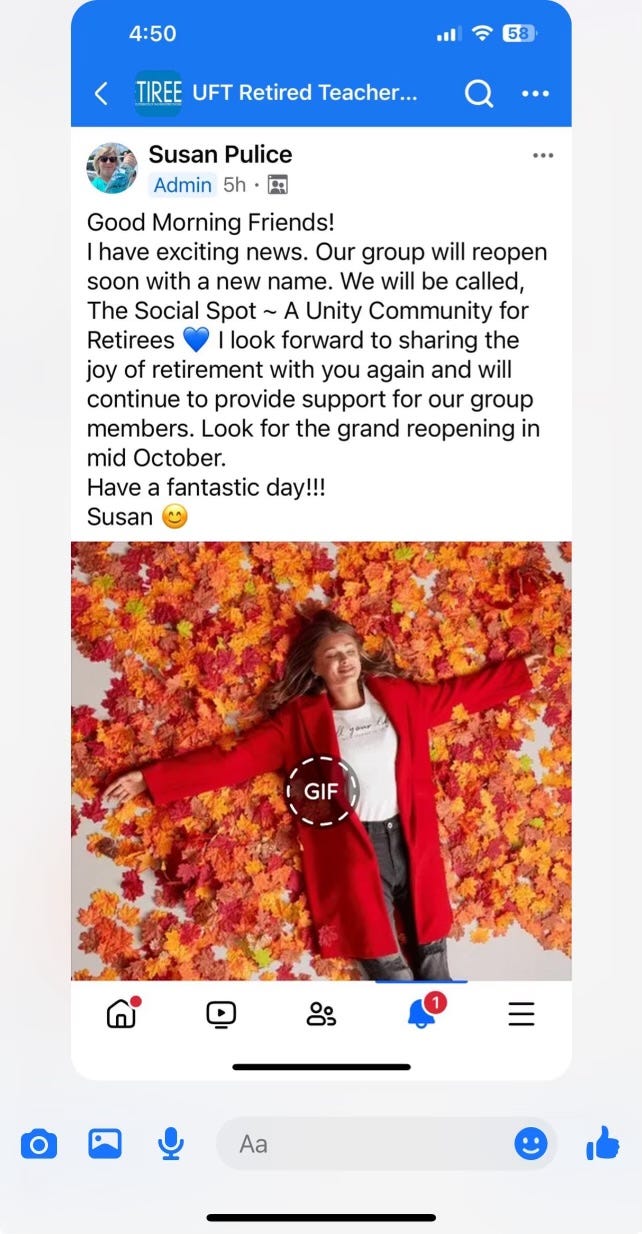This screenshot has width=642, height=1234.
Task: Open the emoji picker smiley
Action: click(531, 1143)
